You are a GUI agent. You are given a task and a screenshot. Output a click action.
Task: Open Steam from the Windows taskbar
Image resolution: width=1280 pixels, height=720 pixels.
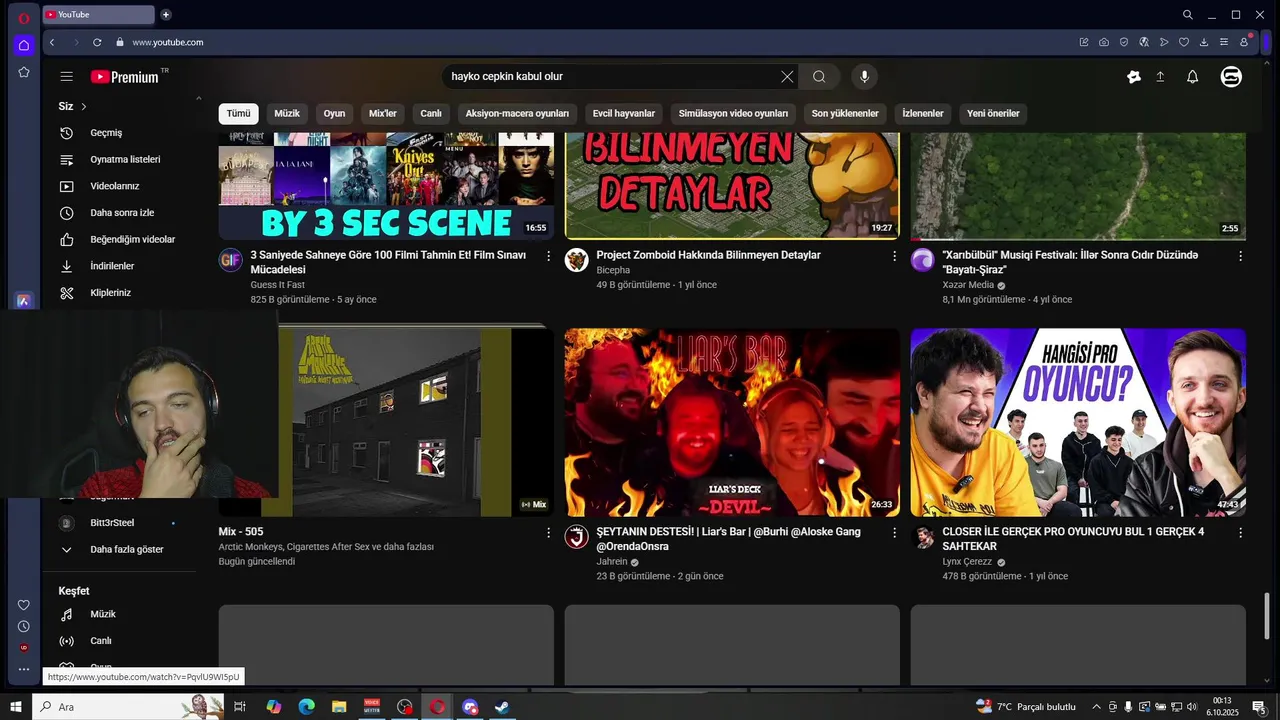[502, 707]
